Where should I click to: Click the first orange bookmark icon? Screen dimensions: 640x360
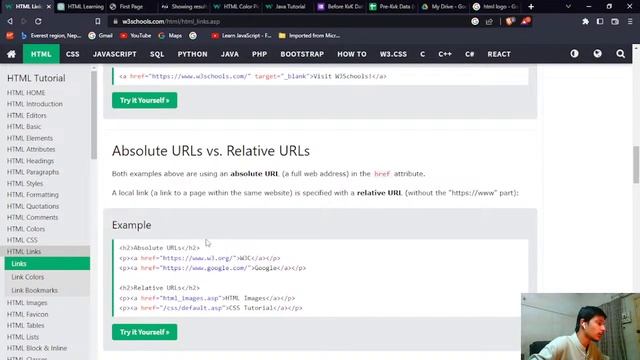[x=10, y=36]
